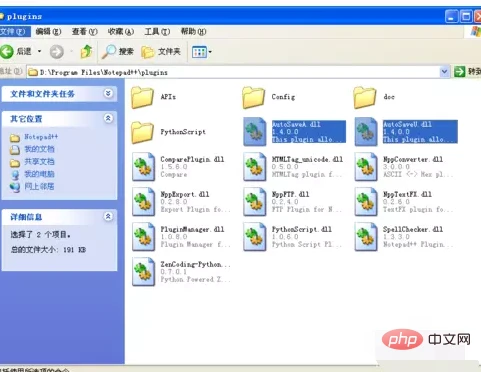Select the NppTextFX.dll file icon

[366, 202]
